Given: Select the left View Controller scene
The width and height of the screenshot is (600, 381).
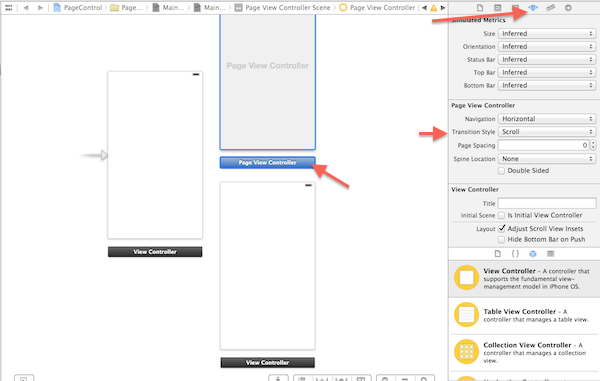Looking at the screenshot, I should click(x=155, y=155).
